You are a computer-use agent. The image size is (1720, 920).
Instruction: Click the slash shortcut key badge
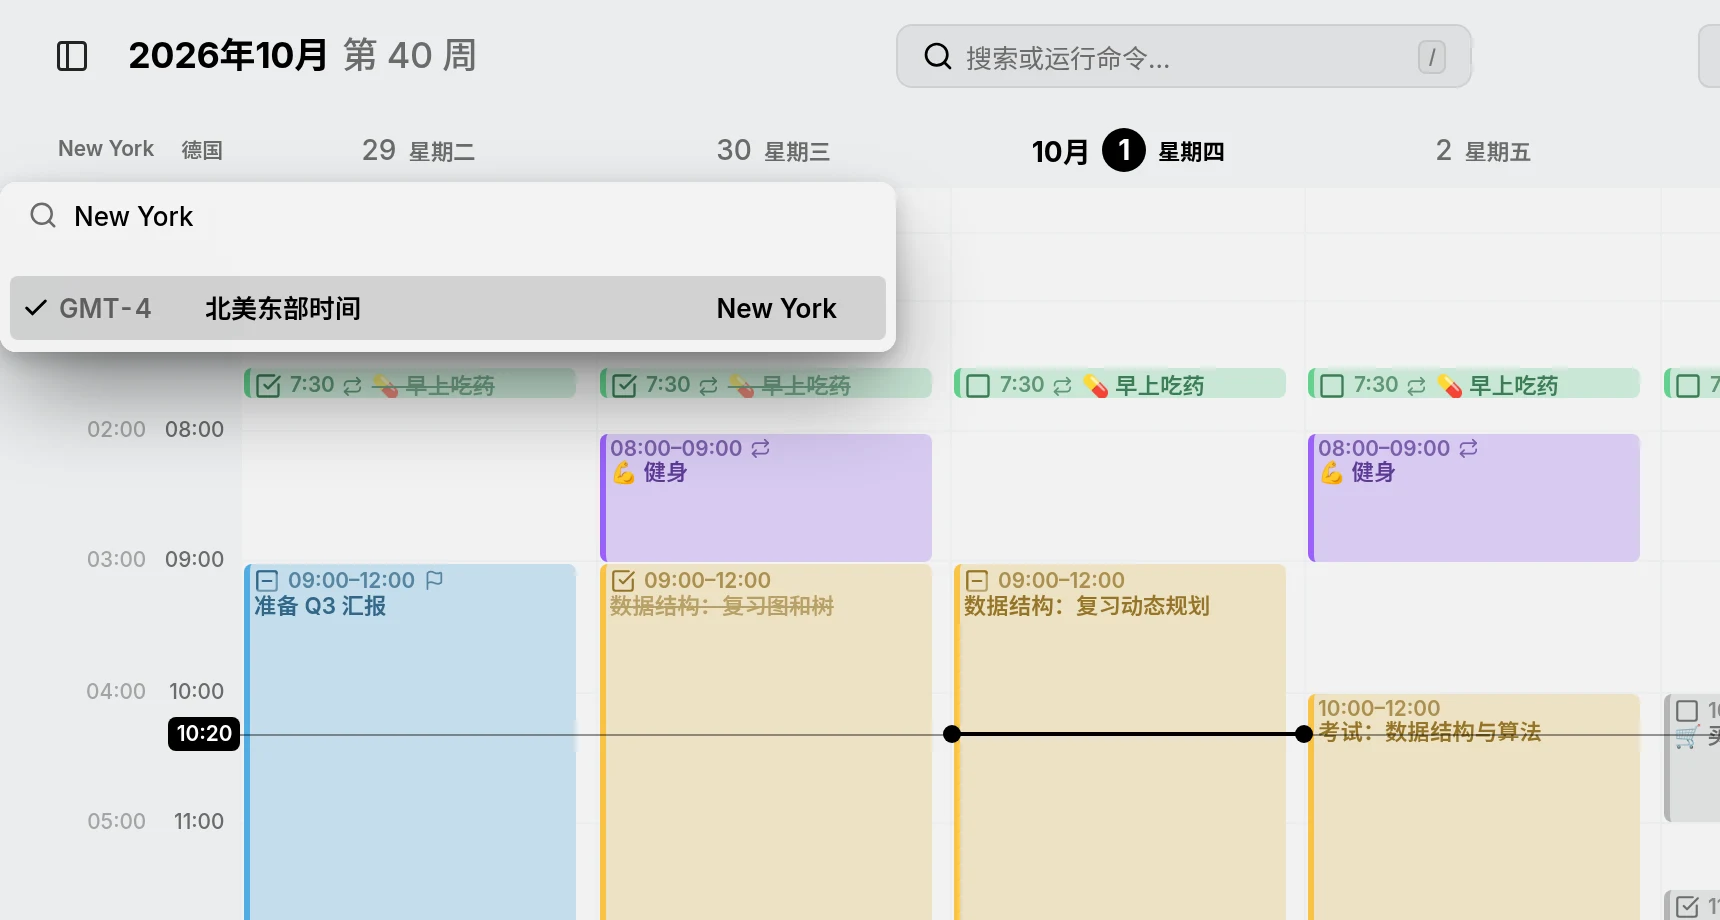1431,57
